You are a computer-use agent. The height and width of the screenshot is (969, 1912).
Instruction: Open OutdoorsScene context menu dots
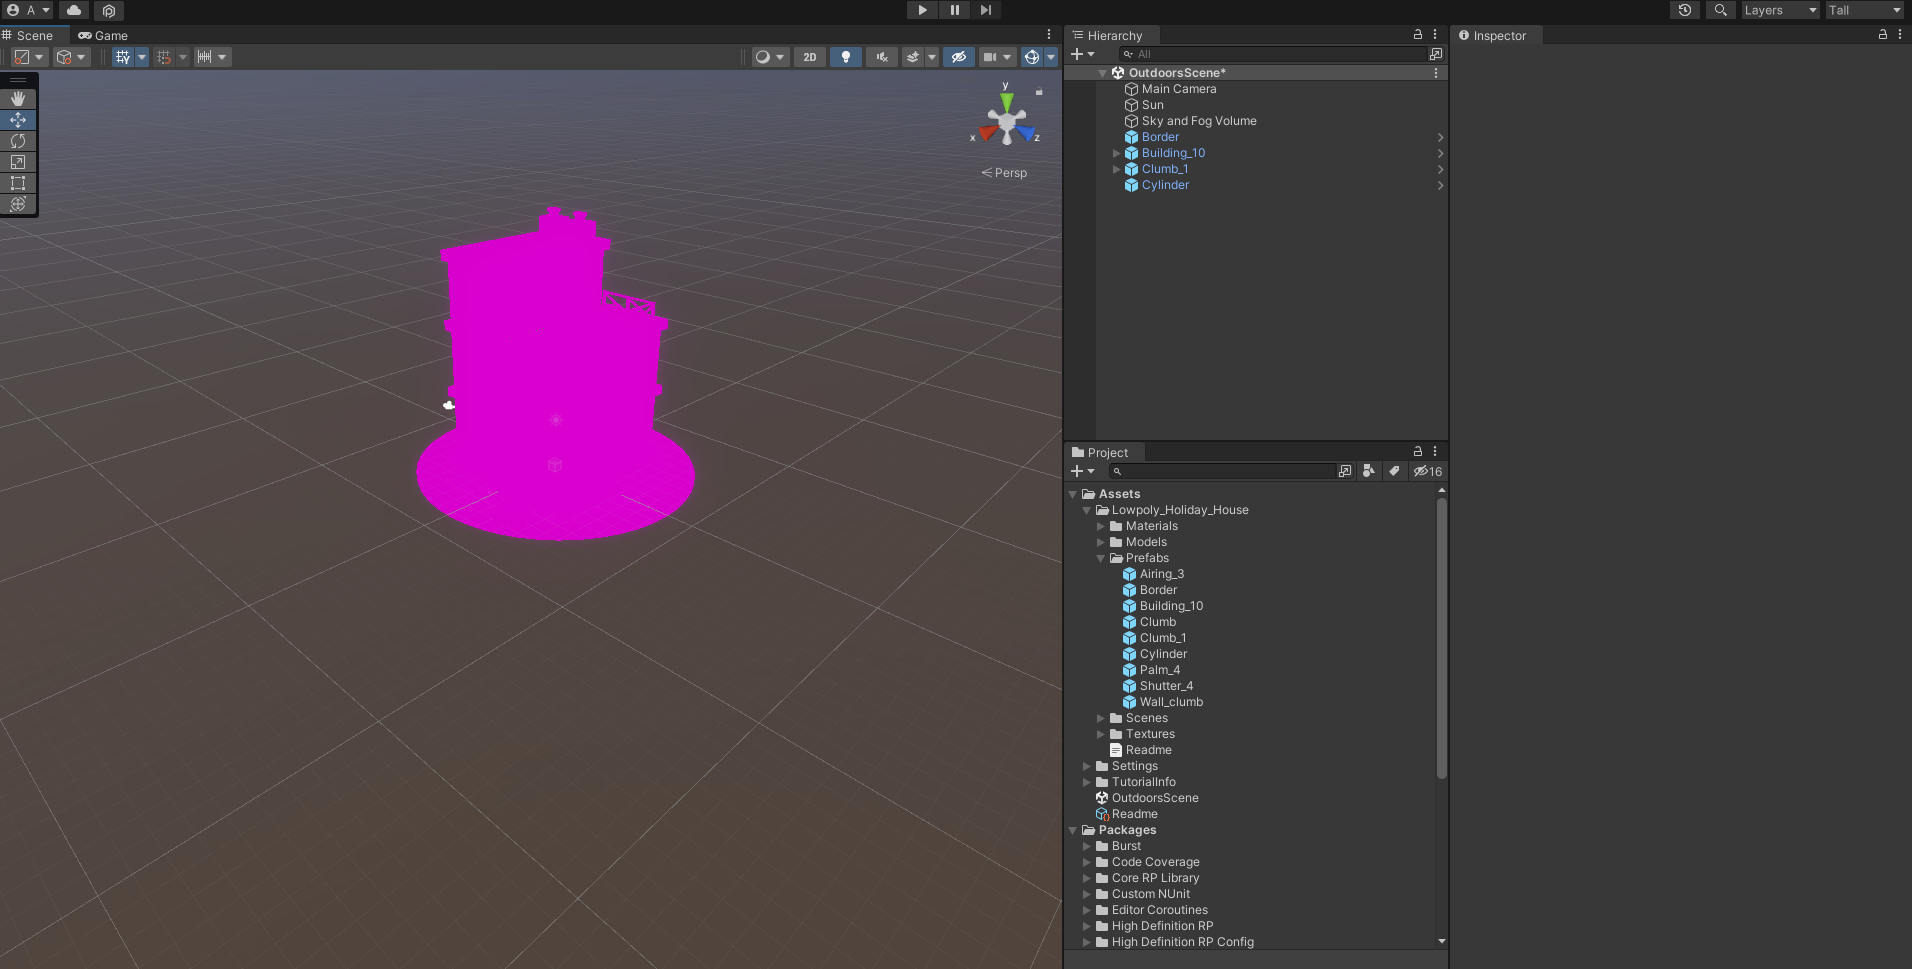[1436, 73]
